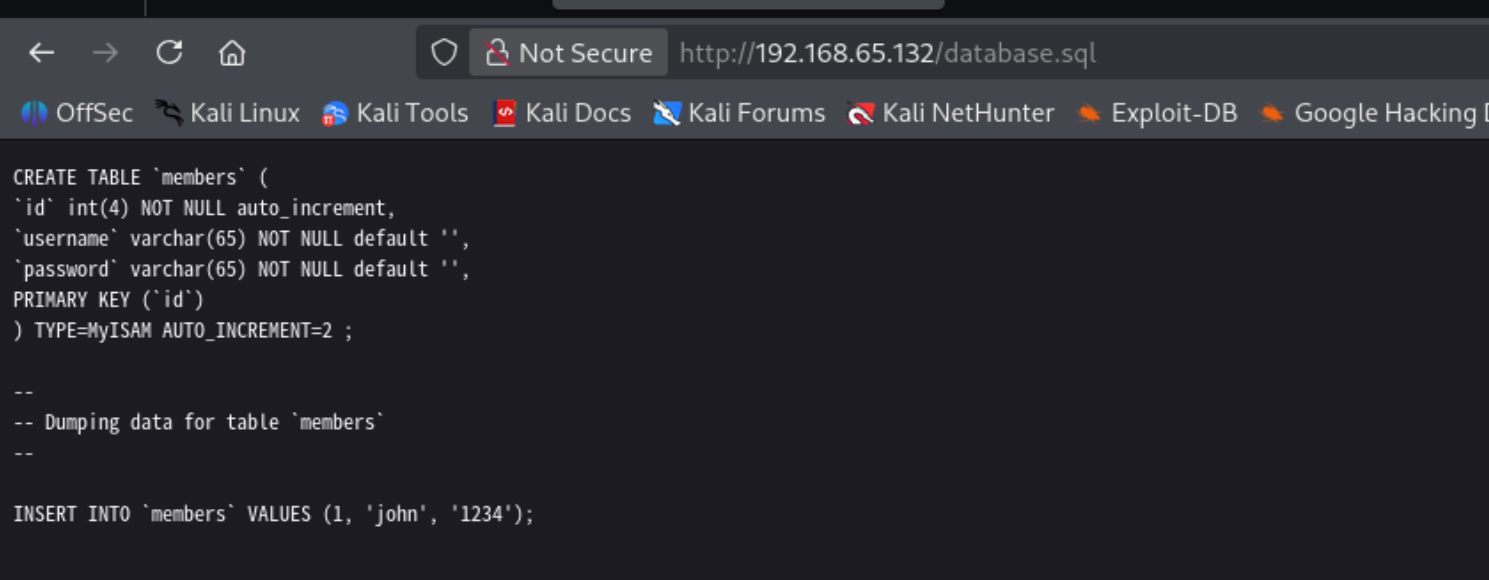
Task: Click the INSERT INTO members line text
Action: [274, 515]
